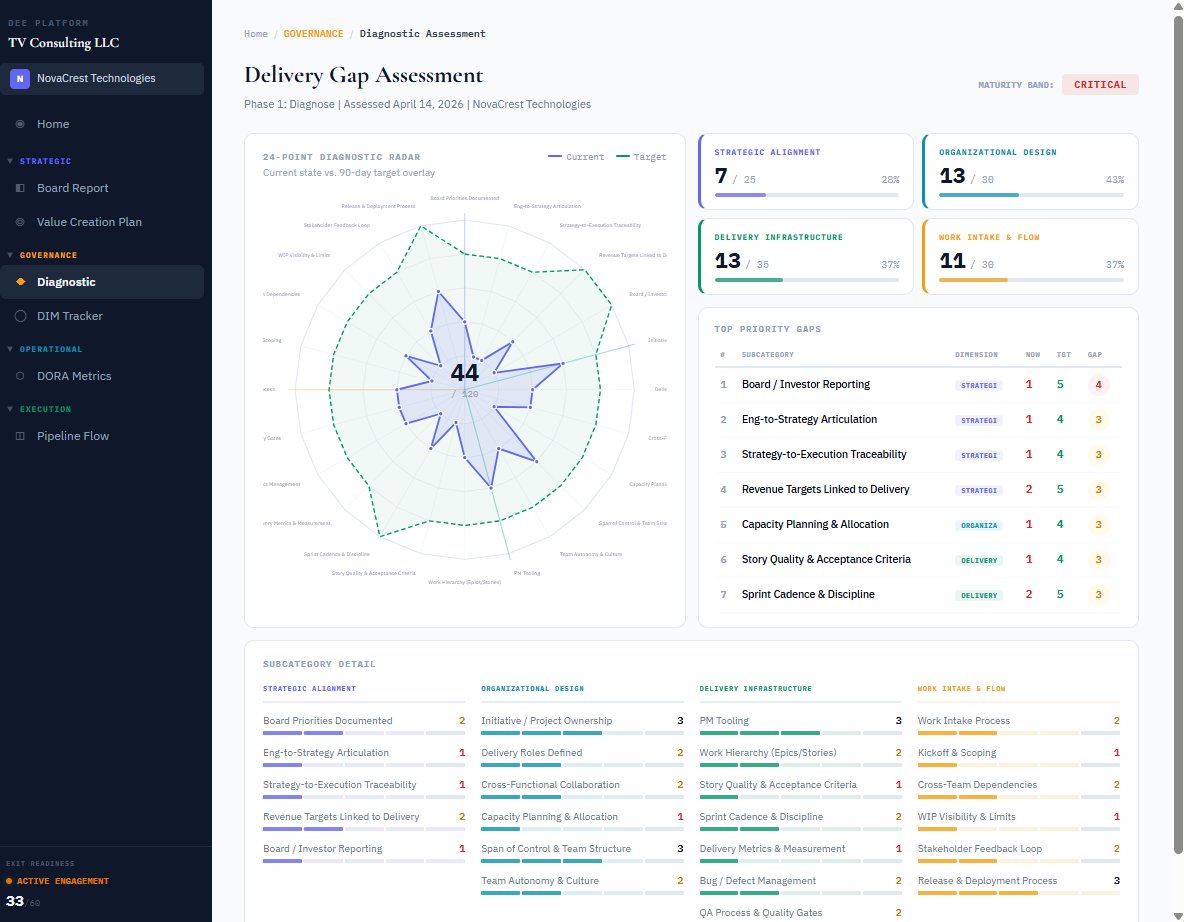Click the Work Intake & Flow score card

pyautogui.click(x=1031, y=256)
